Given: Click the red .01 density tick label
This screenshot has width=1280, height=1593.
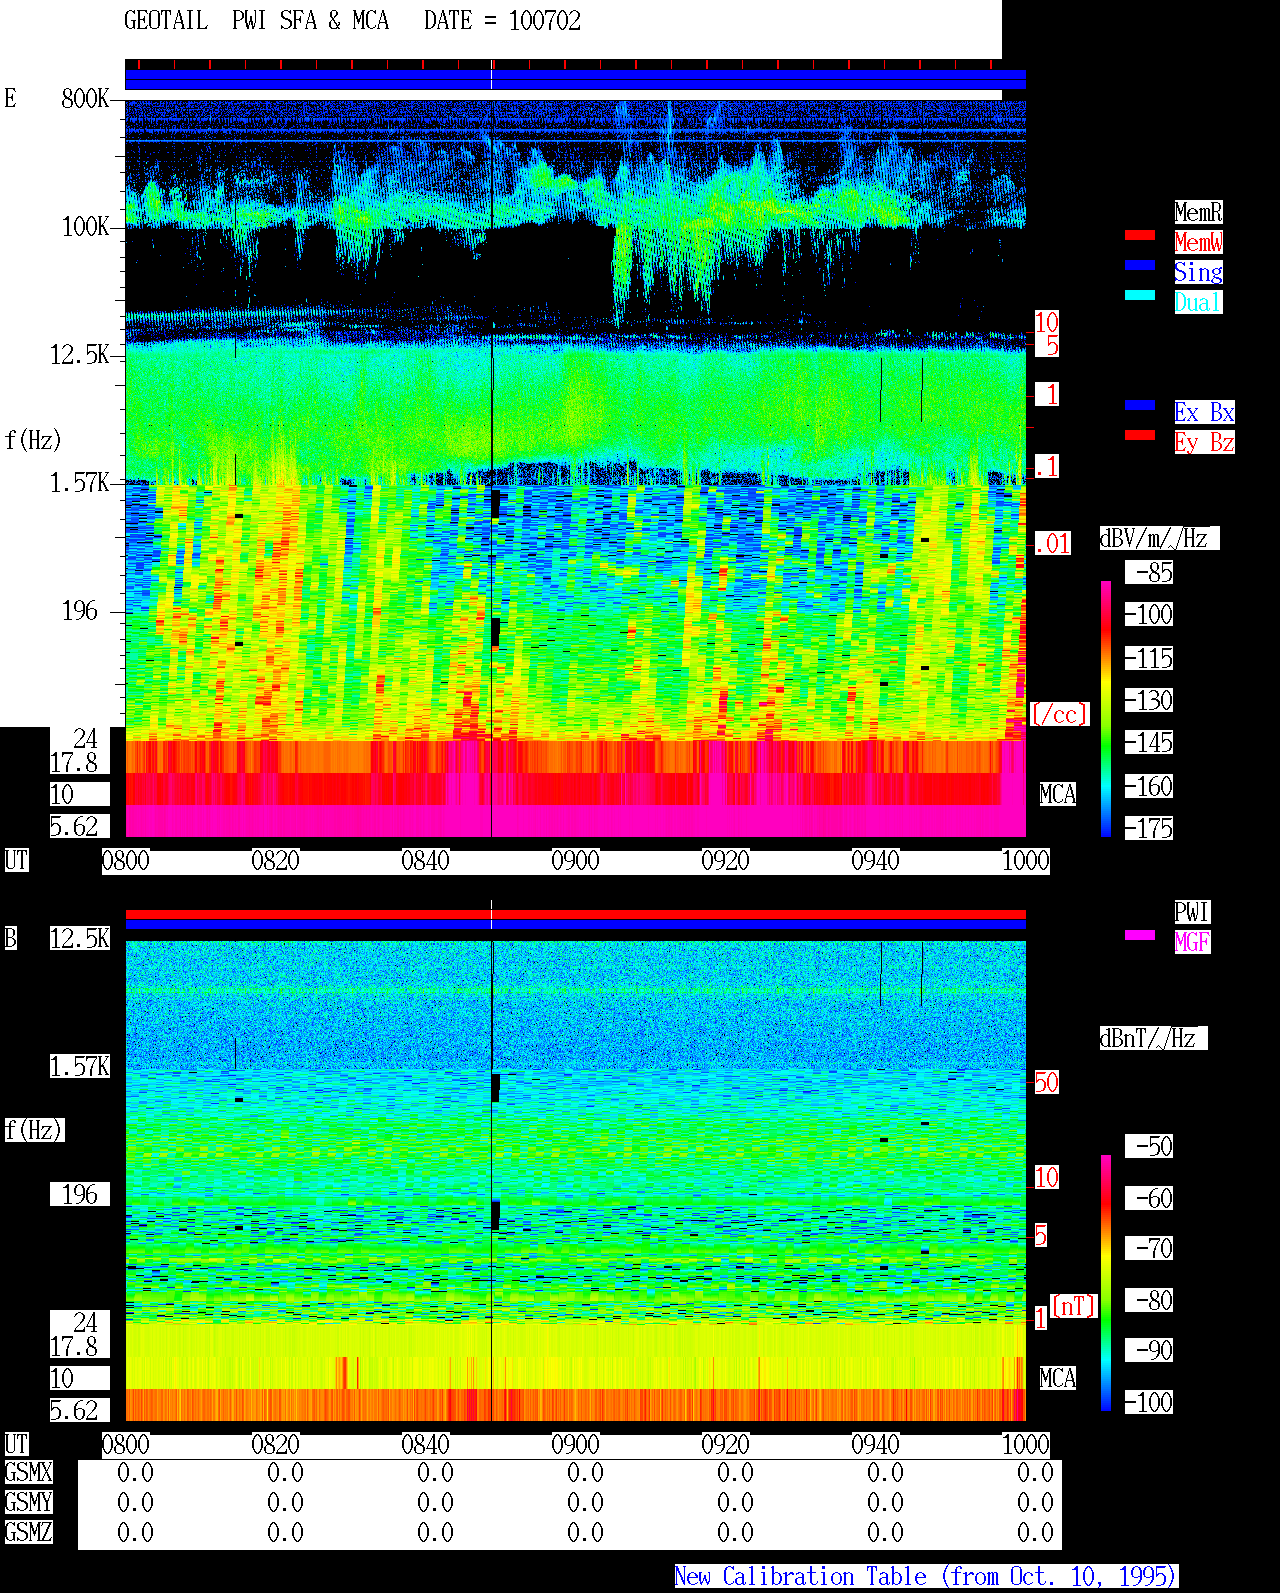Looking at the screenshot, I should point(1052,544).
